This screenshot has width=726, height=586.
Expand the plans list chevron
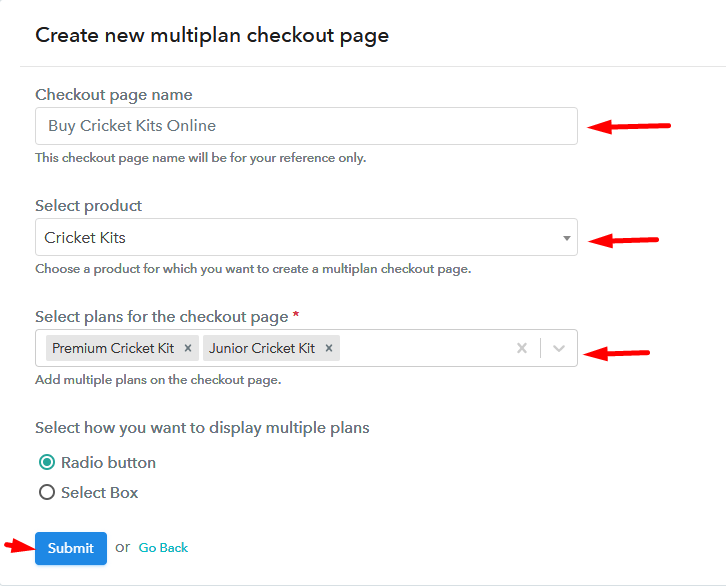click(559, 348)
